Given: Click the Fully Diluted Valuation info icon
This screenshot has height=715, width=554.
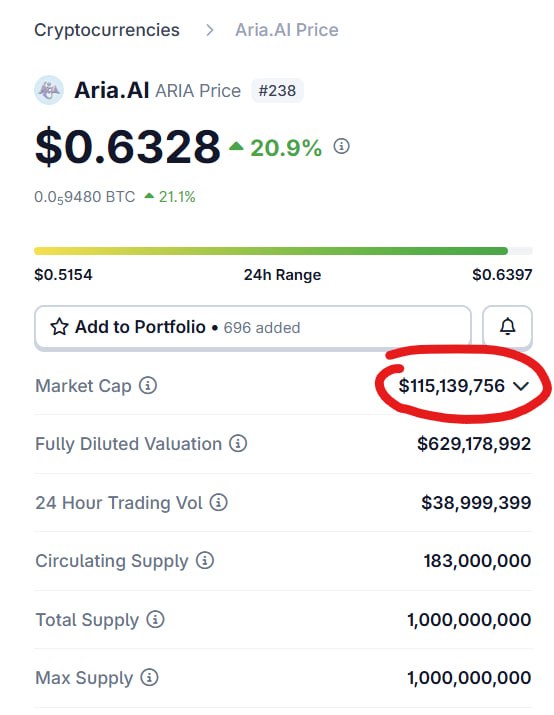Looking at the screenshot, I should [238, 443].
